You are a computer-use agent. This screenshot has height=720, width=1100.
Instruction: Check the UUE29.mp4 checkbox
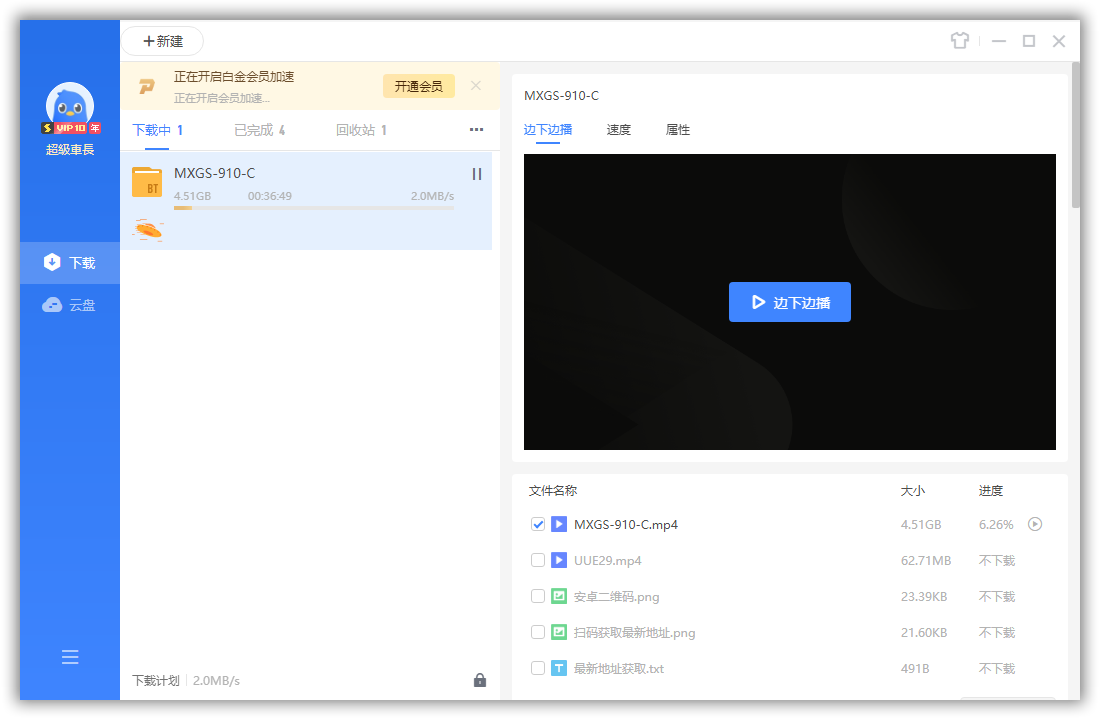537,560
